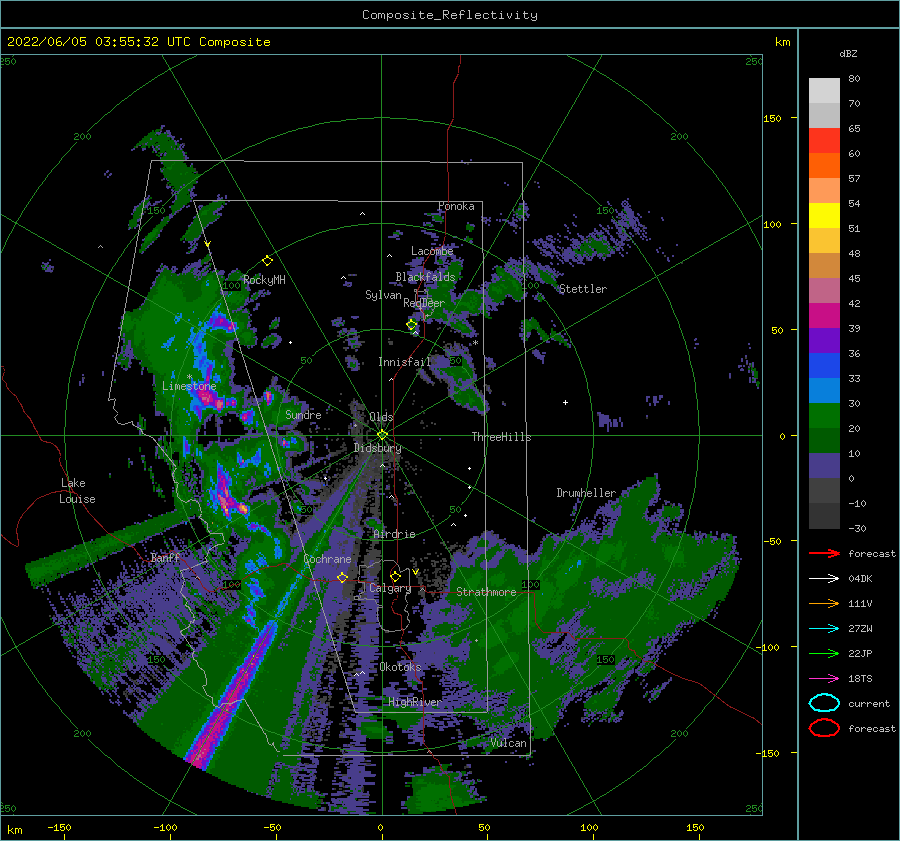Click the red forecast arrow in legend

824,553
